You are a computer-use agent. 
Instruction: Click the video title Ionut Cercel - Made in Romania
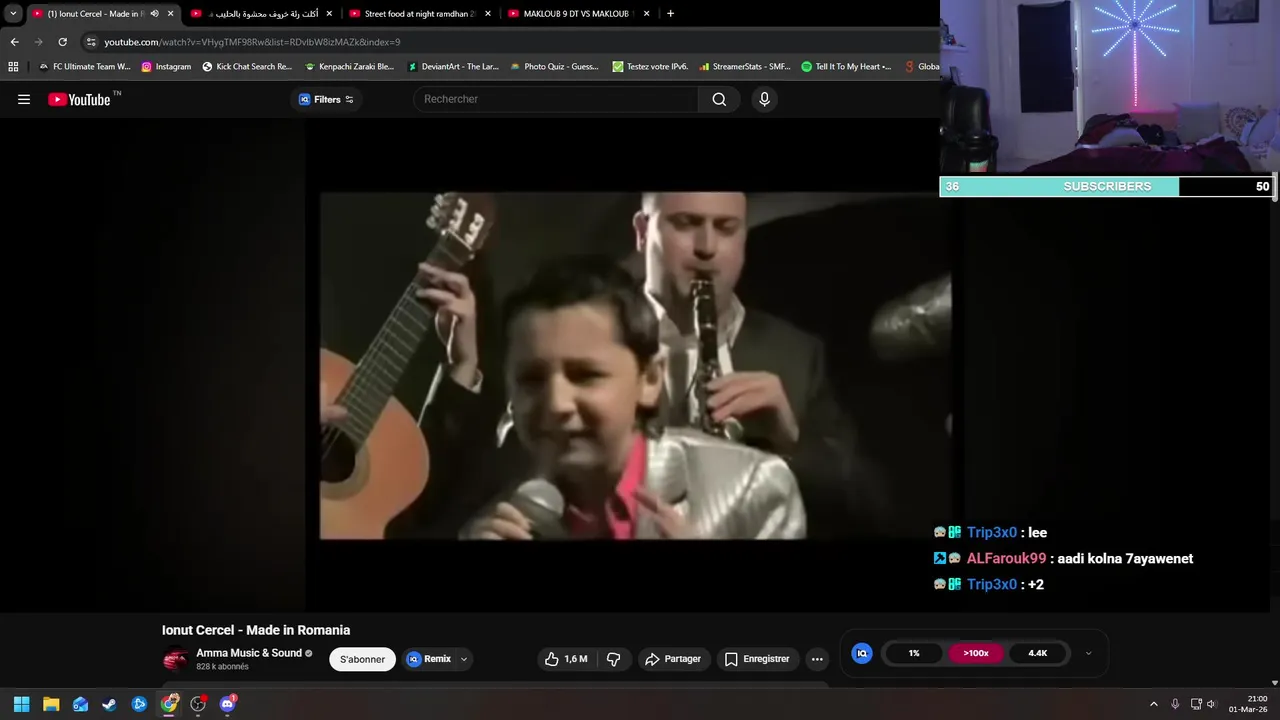click(x=256, y=630)
